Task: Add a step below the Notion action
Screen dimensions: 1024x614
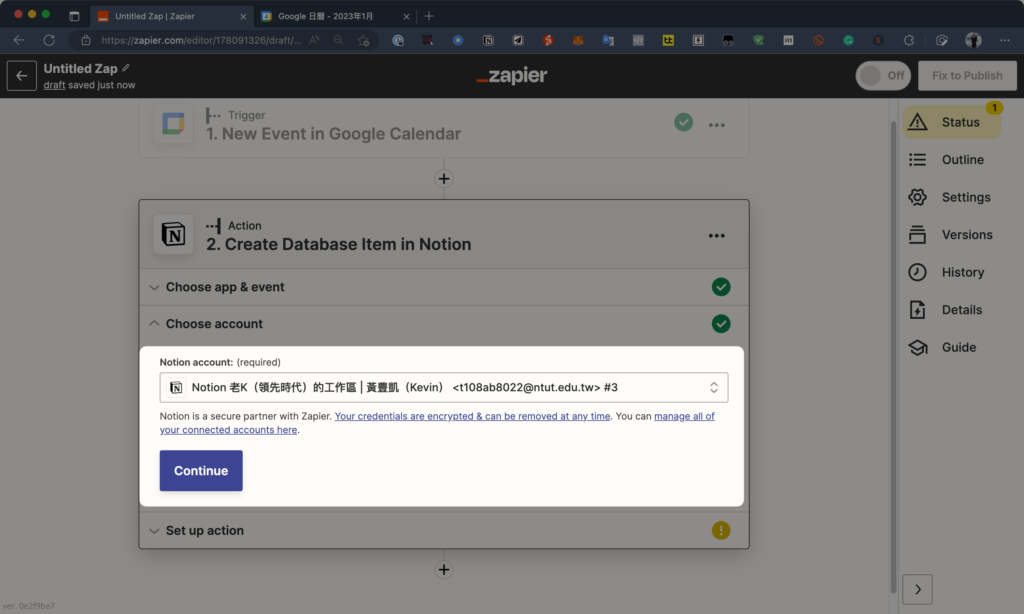Action: (x=444, y=570)
